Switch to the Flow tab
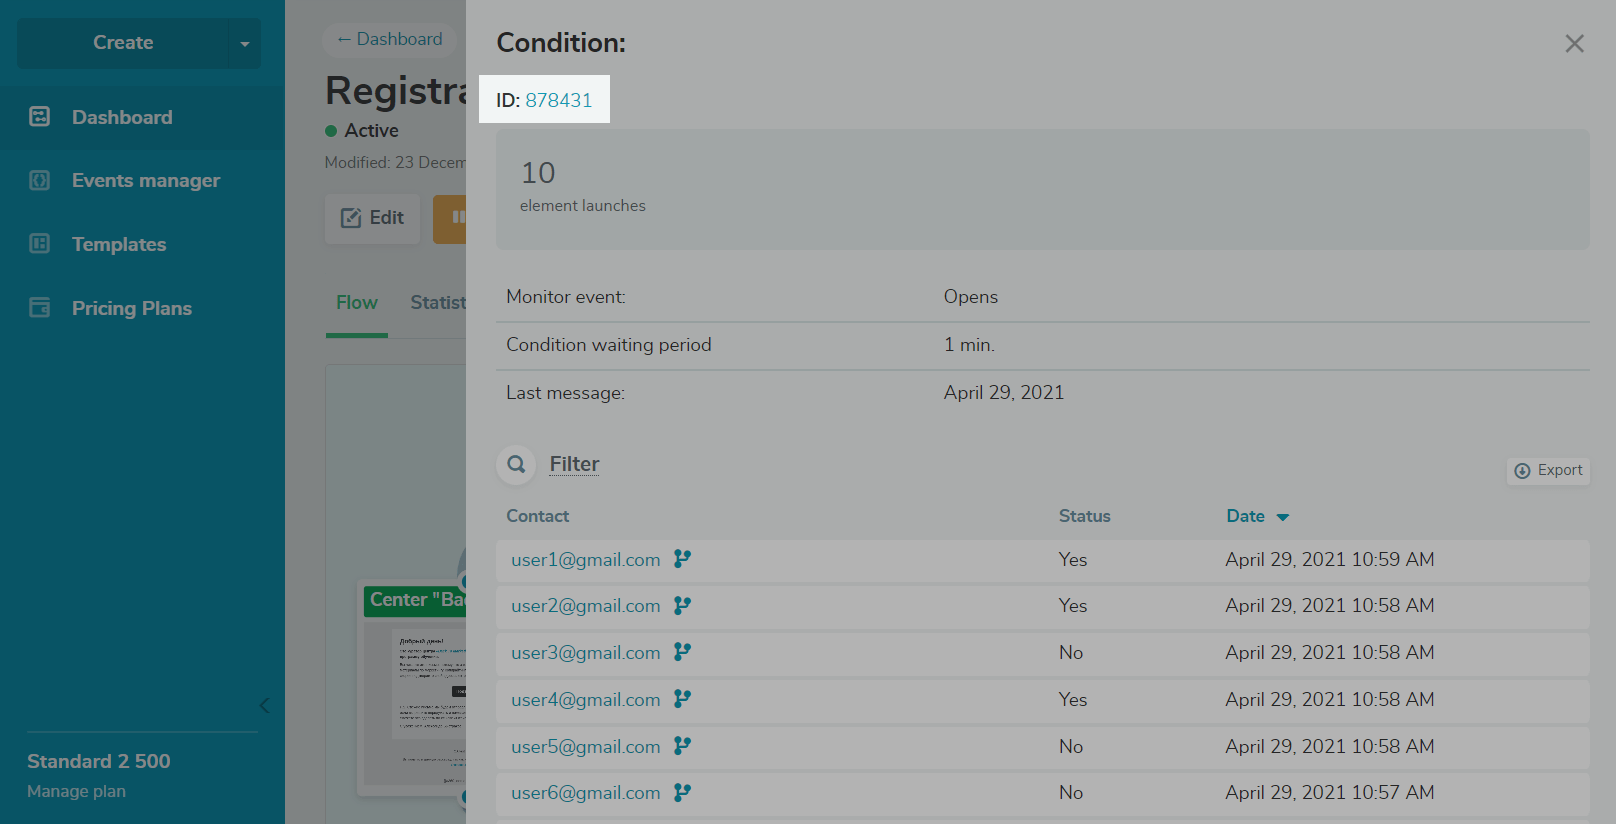Image resolution: width=1616 pixels, height=824 pixels. [357, 303]
